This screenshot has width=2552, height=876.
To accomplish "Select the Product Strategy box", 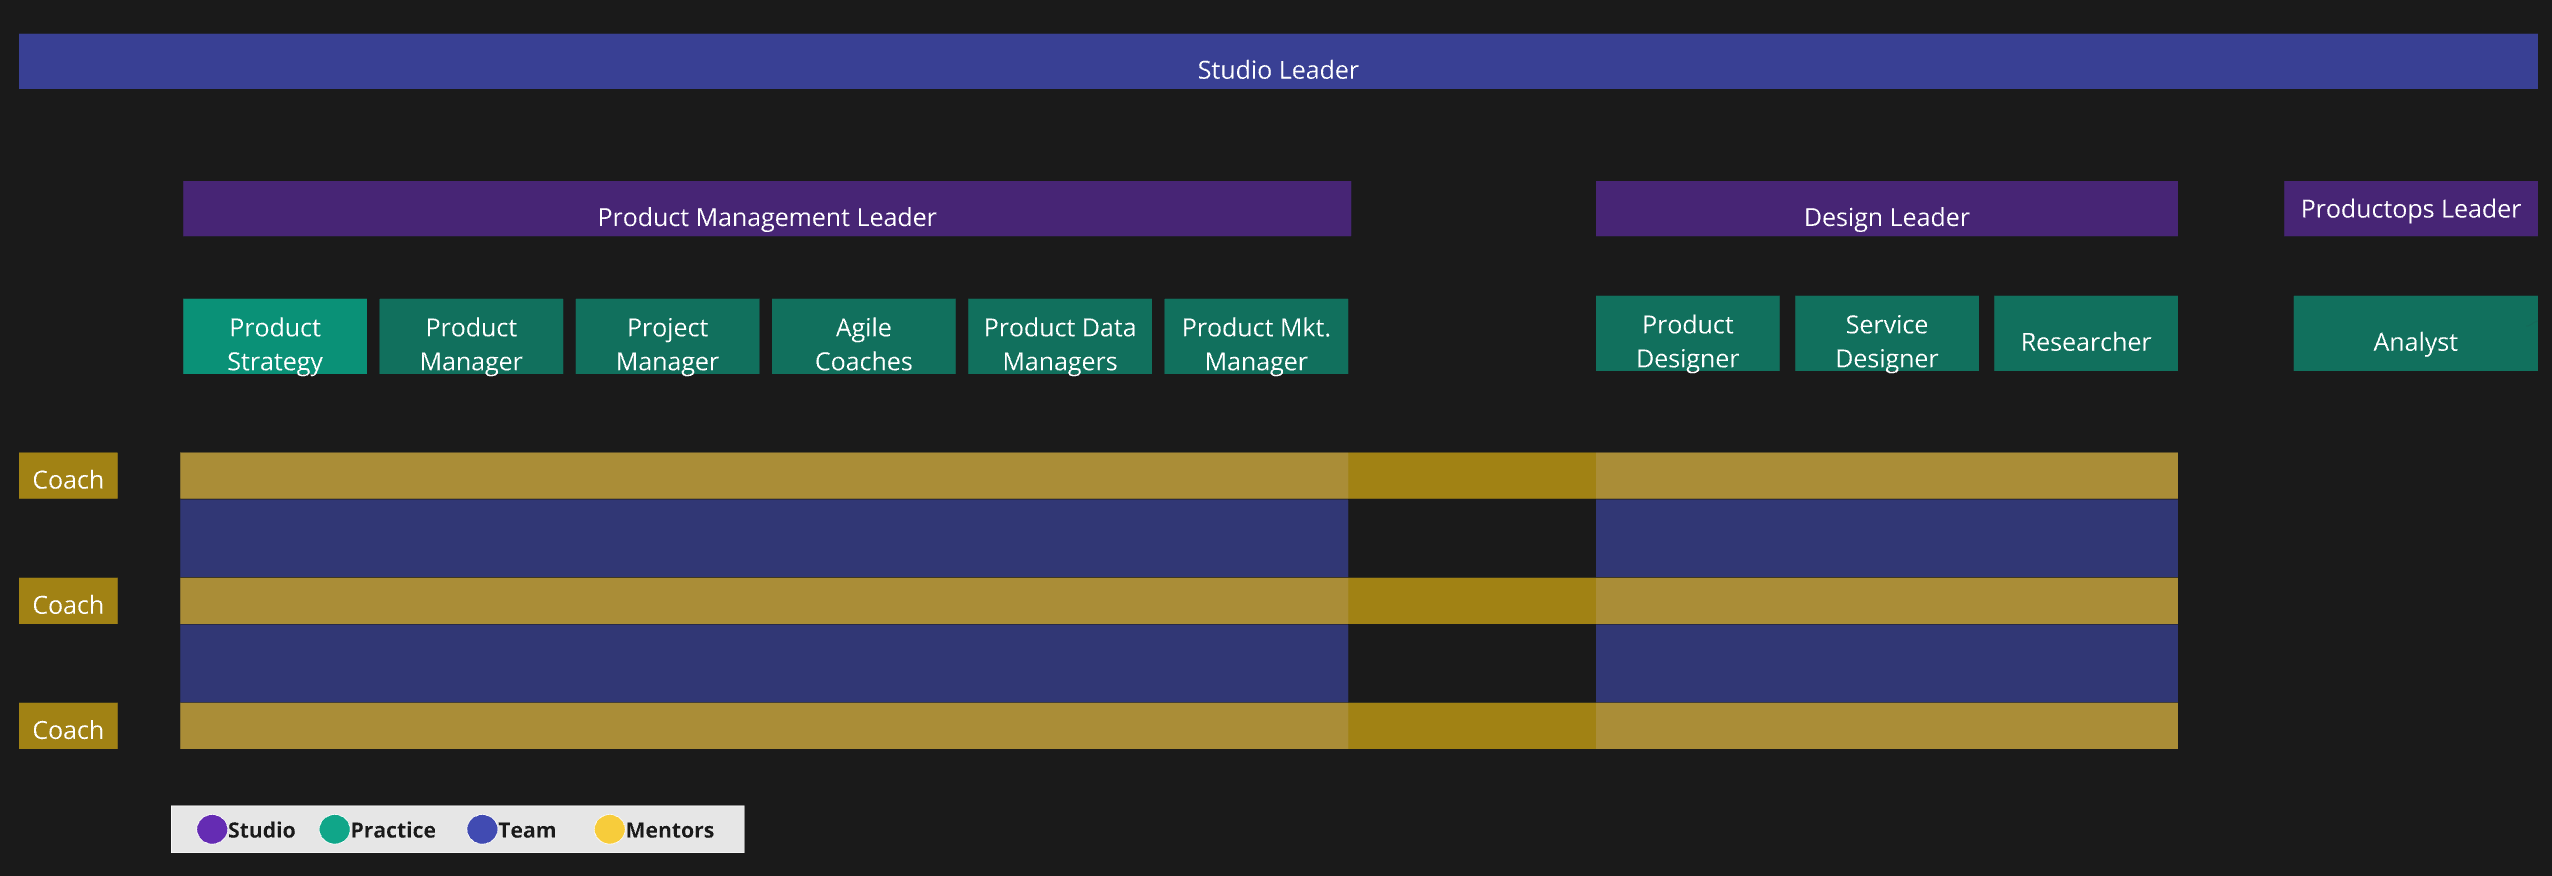I will pos(275,337).
